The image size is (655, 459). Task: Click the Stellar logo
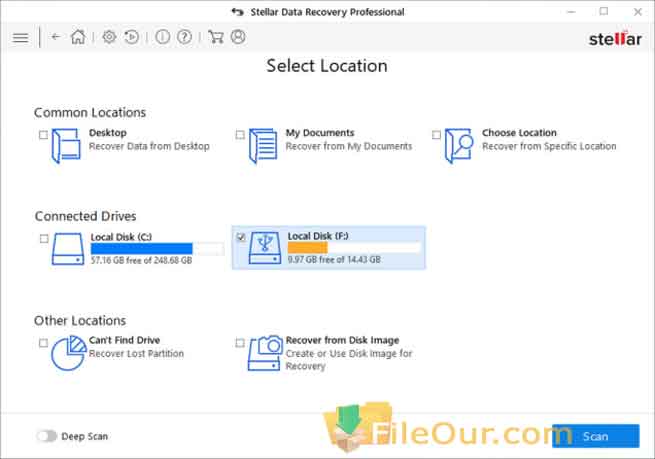(x=615, y=39)
